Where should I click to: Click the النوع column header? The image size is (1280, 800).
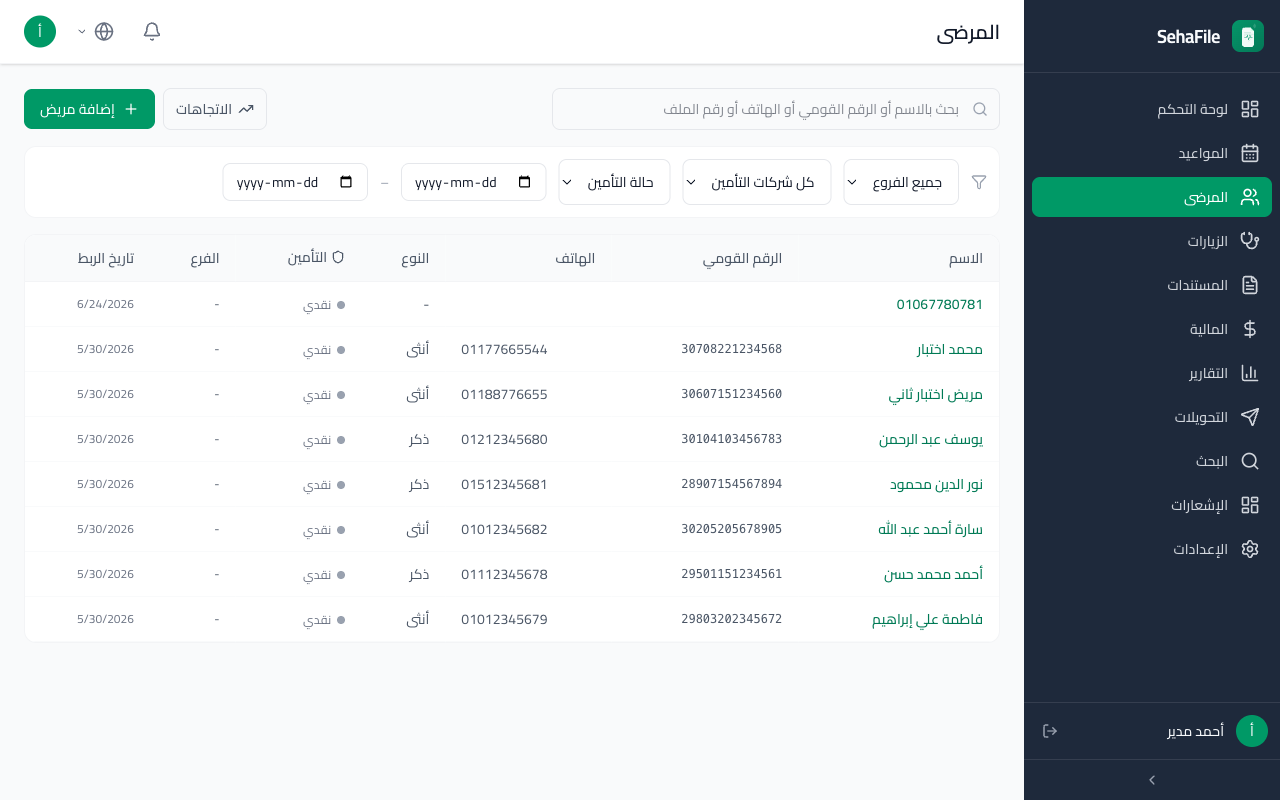point(415,258)
